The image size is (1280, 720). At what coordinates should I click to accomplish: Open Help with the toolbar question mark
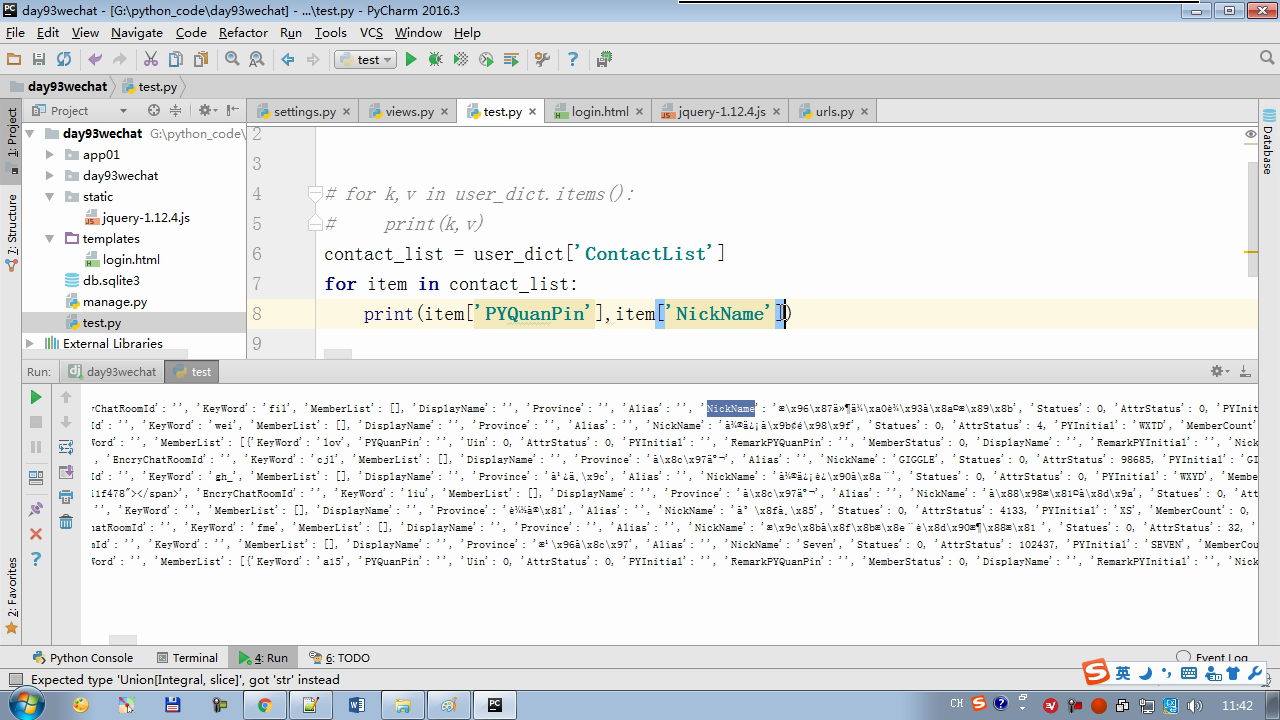point(573,60)
